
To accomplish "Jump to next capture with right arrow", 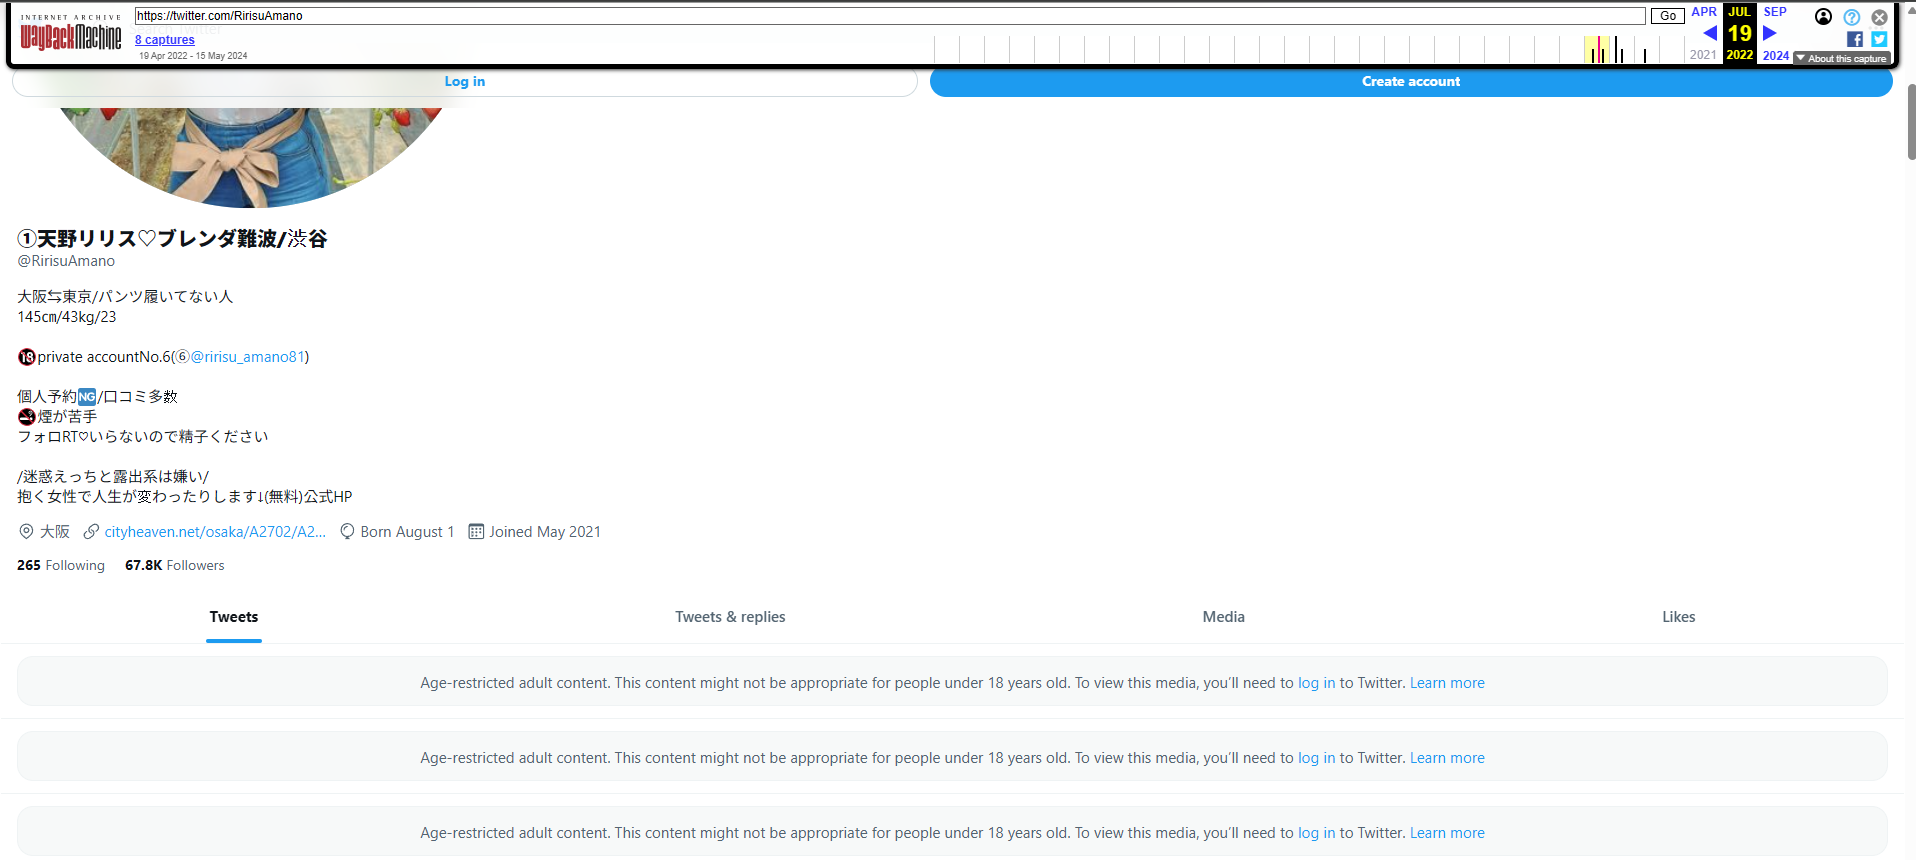I will pyautogui.click(x=1769, y=33).
